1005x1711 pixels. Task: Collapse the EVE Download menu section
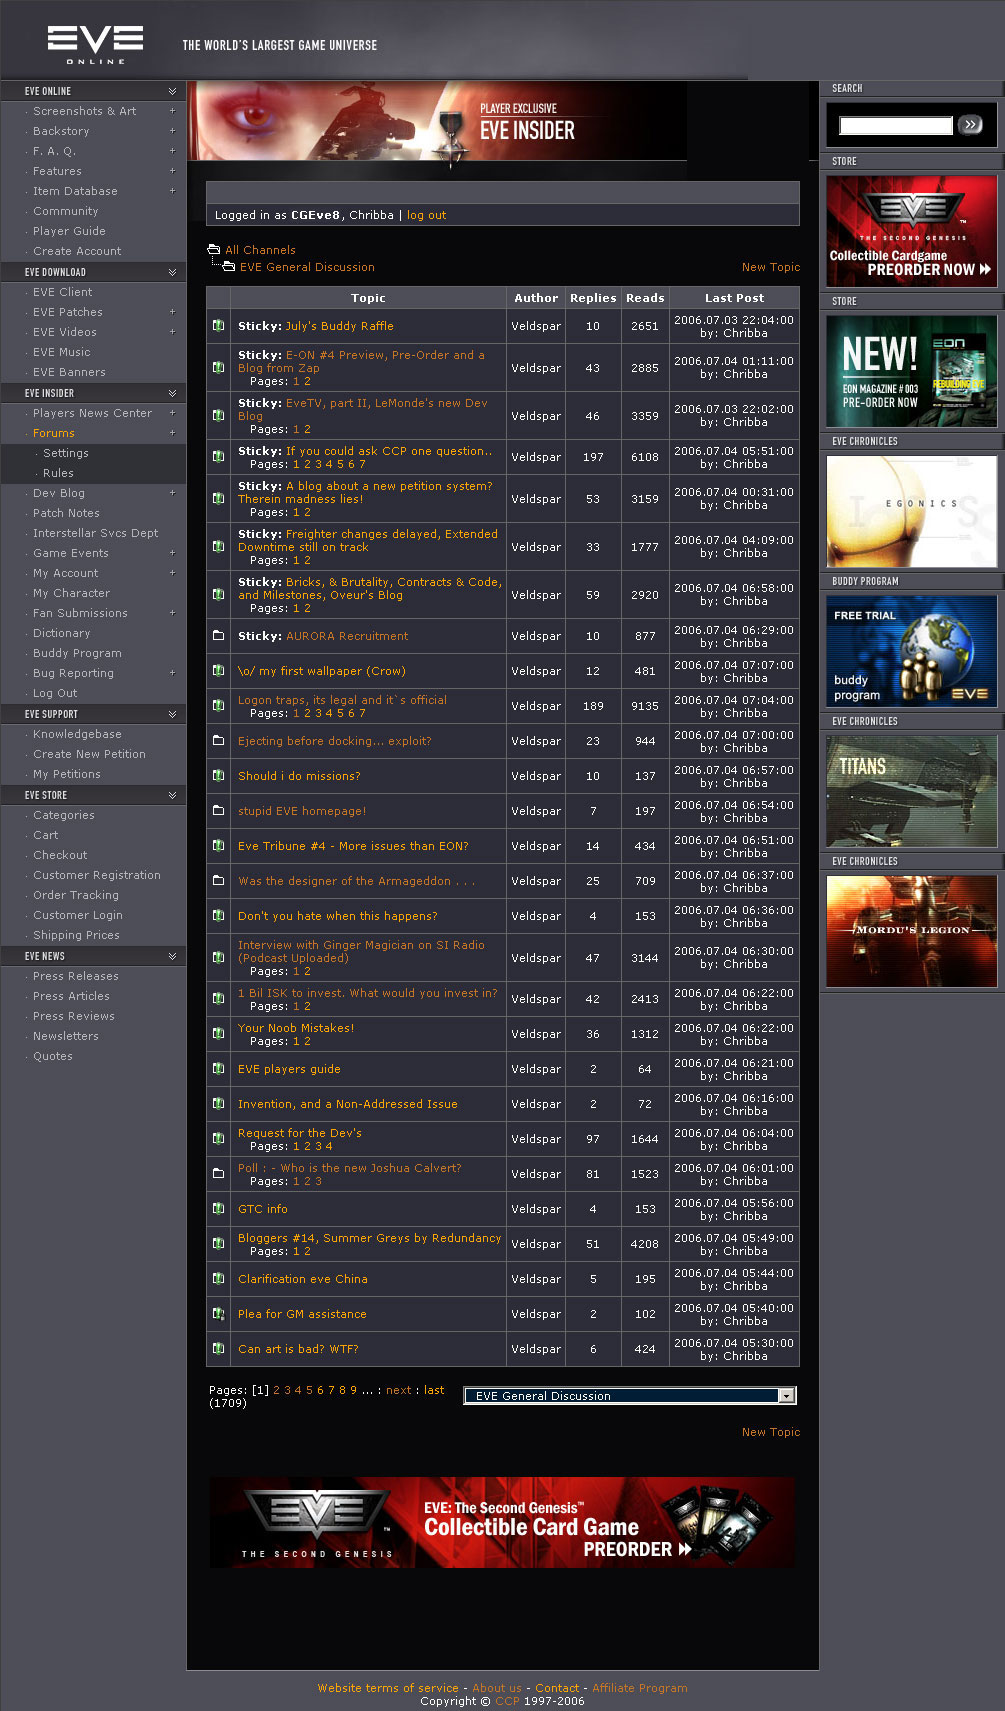tap(172, 272)
